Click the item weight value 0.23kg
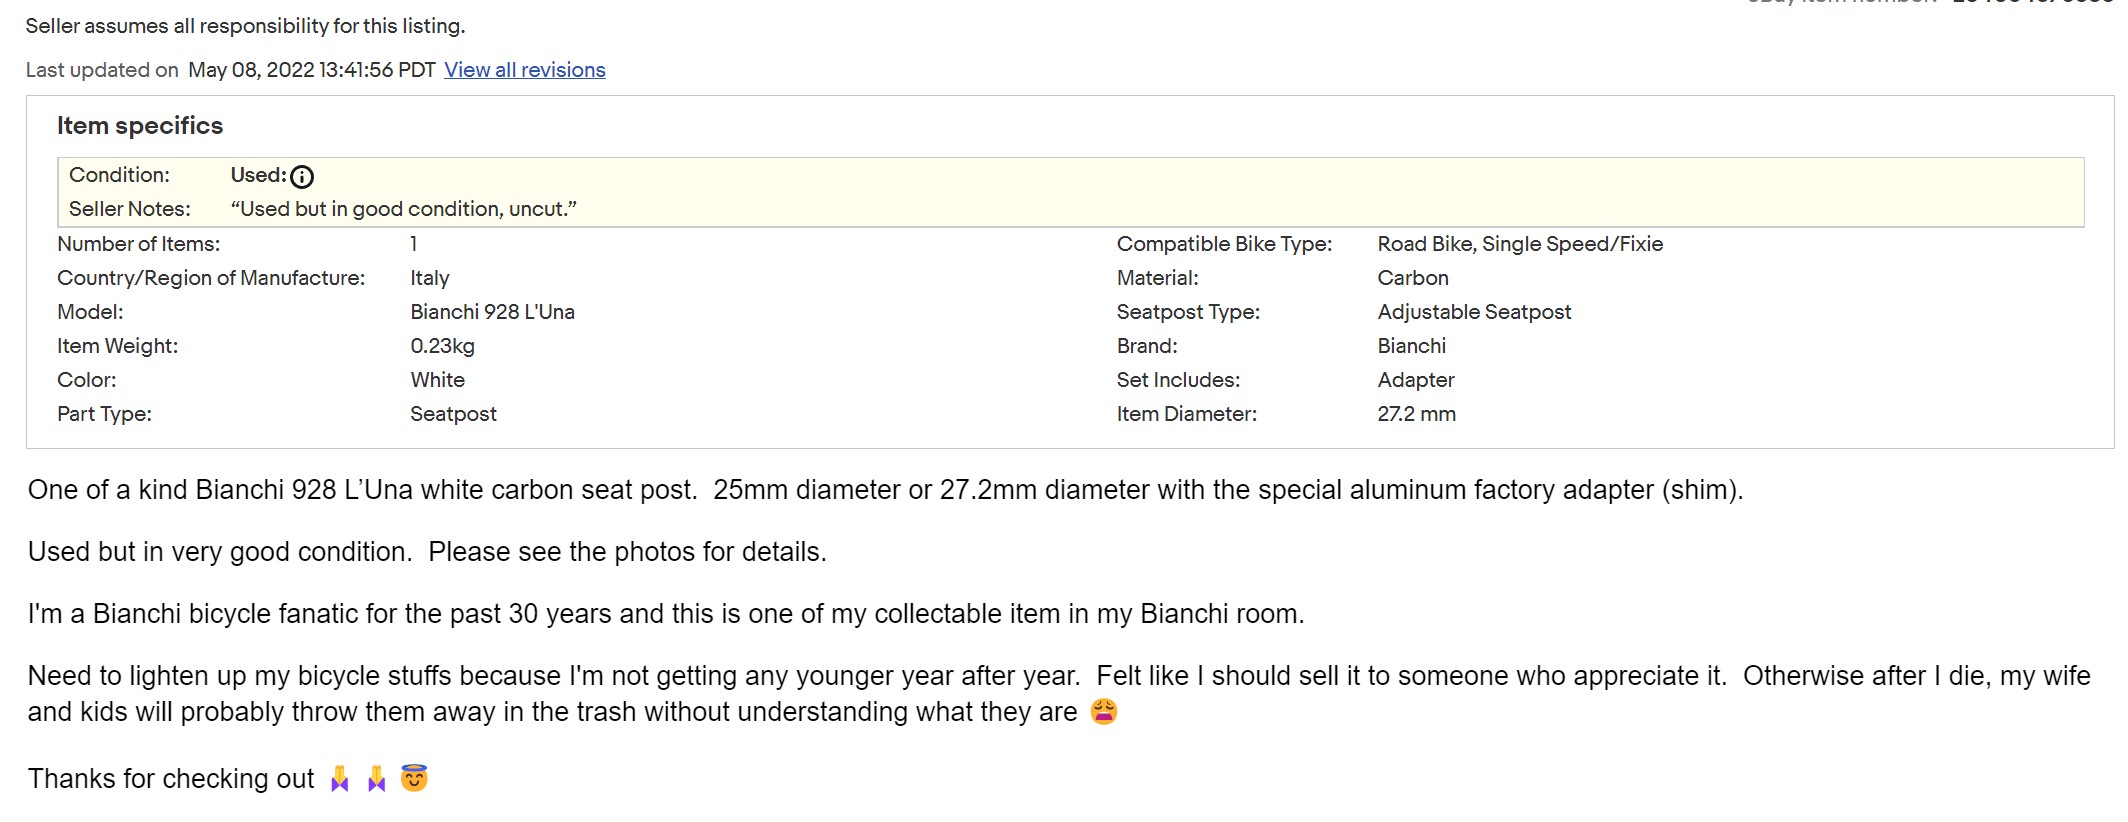 [x=442, y=346]
